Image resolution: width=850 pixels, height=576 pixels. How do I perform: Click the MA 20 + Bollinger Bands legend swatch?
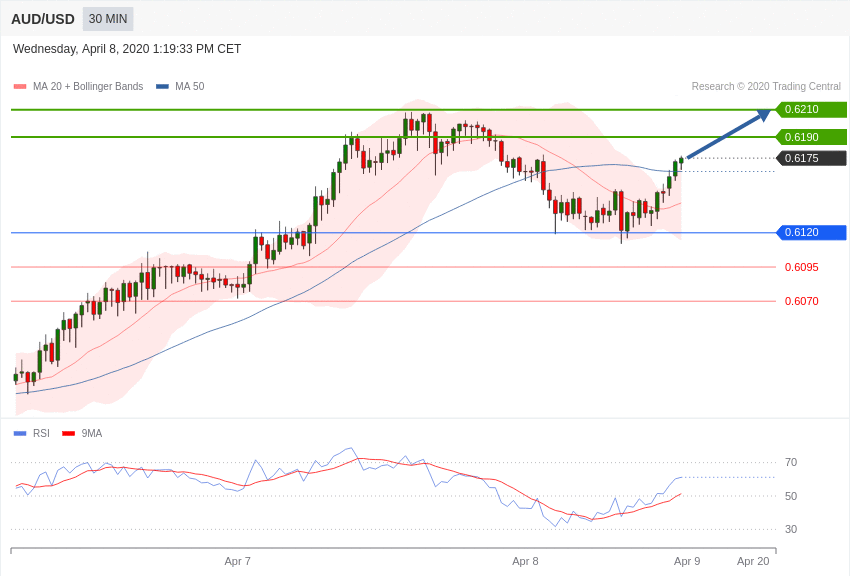pos(20,86)
